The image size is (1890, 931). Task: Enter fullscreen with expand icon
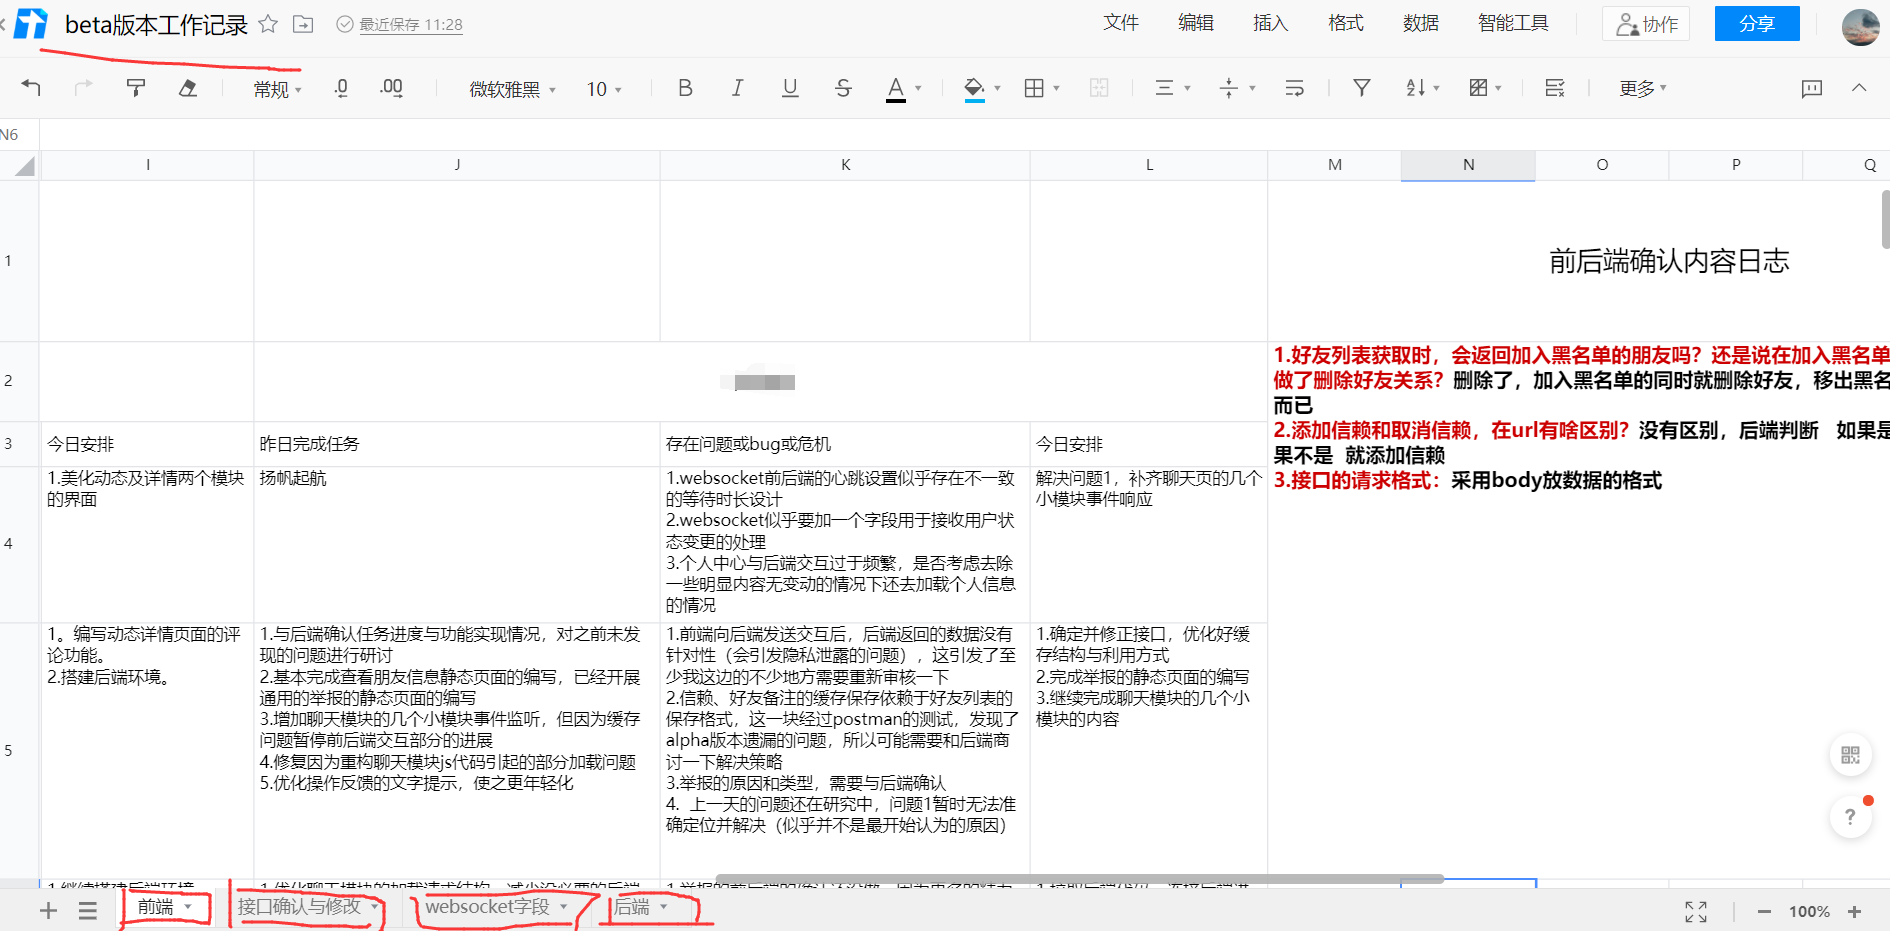(1696, 911)
